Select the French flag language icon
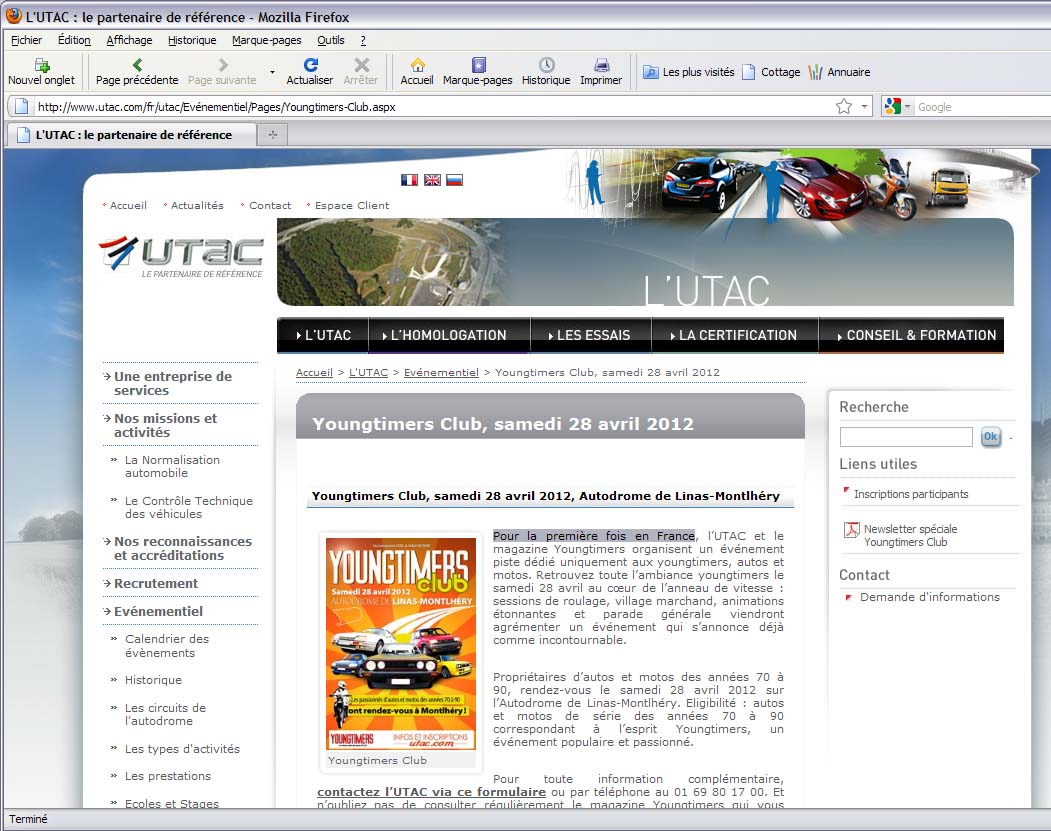The height and width of the screenshot is (831, 1051). 409,180
